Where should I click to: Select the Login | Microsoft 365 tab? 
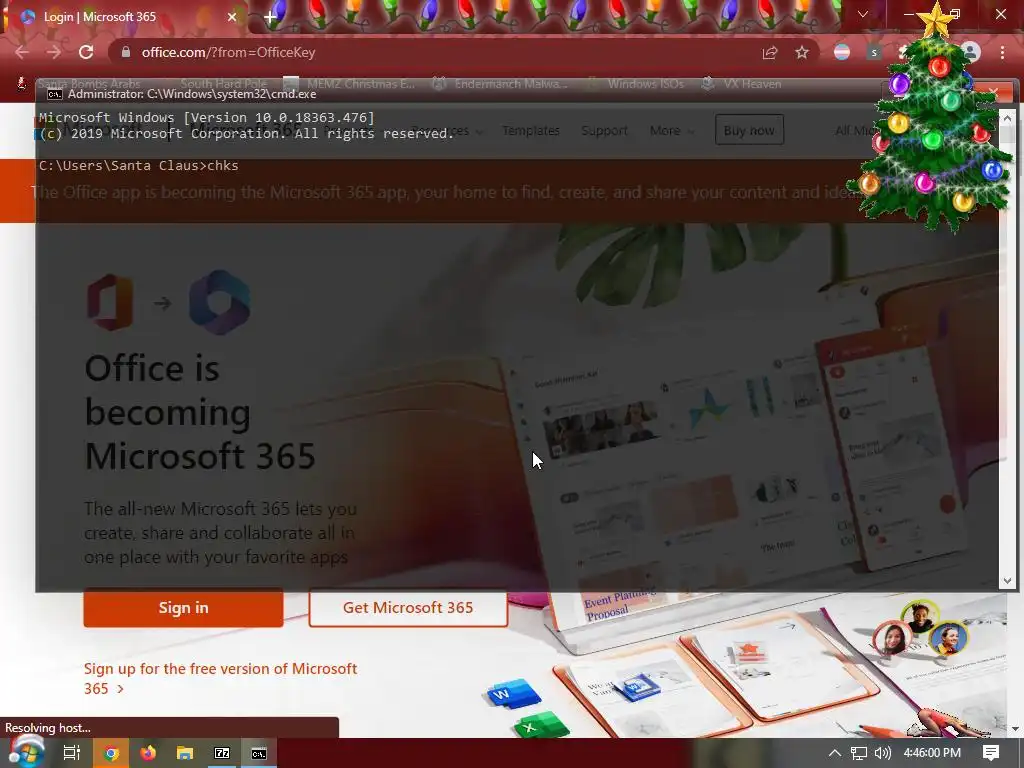(x=124, y=17)
